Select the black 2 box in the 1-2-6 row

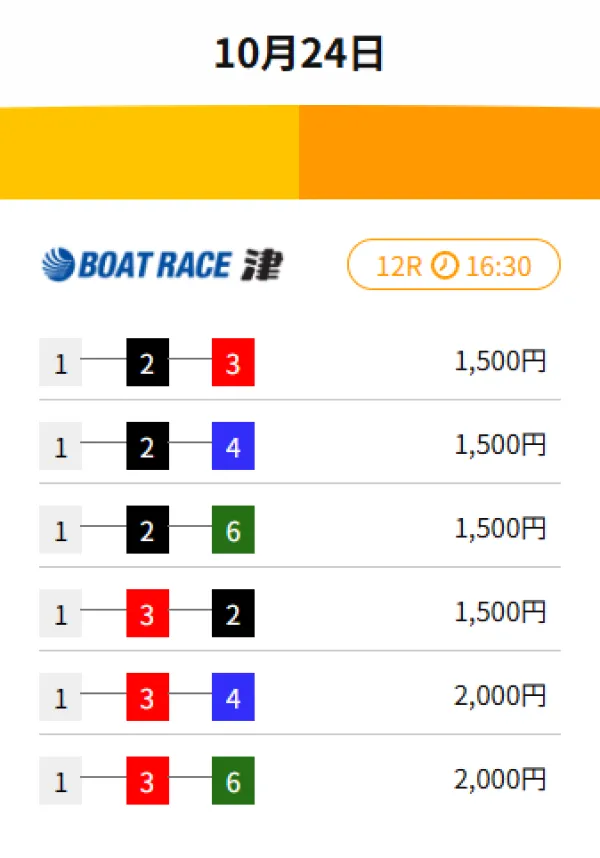point(147,531)
